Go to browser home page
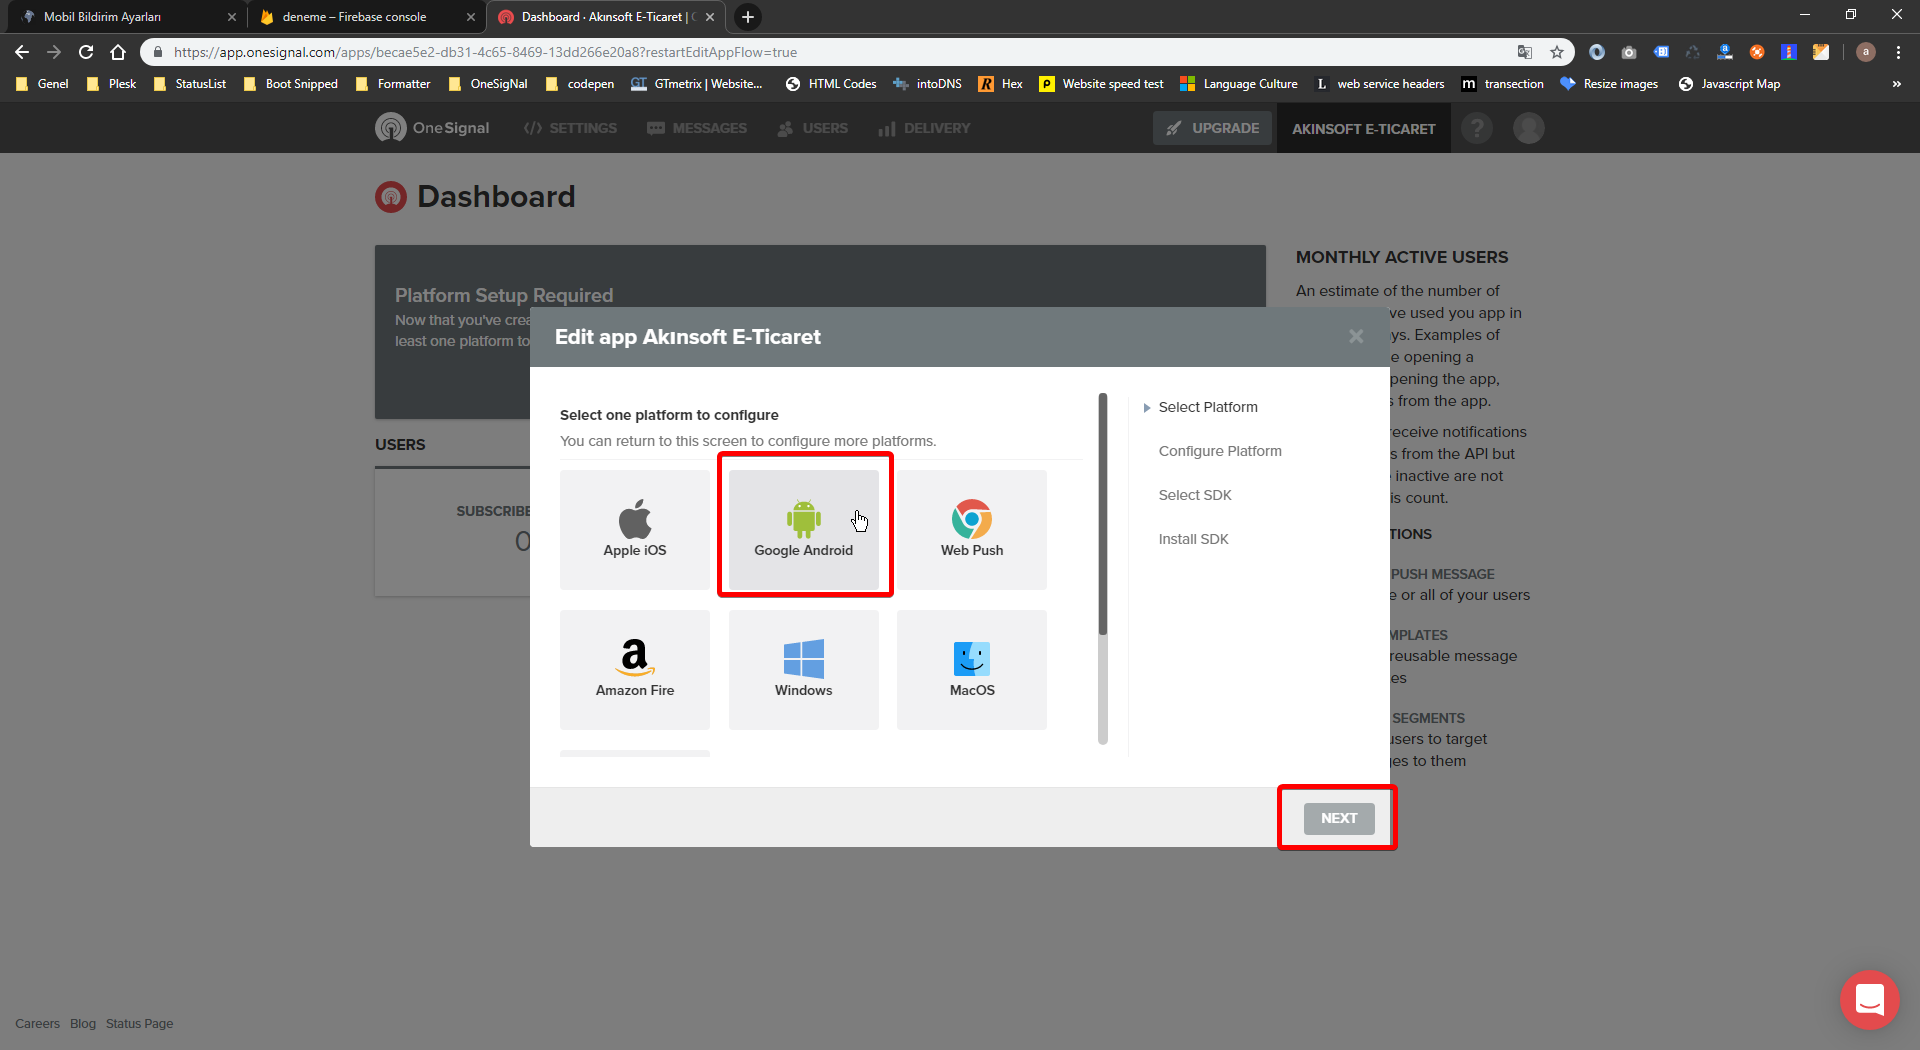 point(118,52)
